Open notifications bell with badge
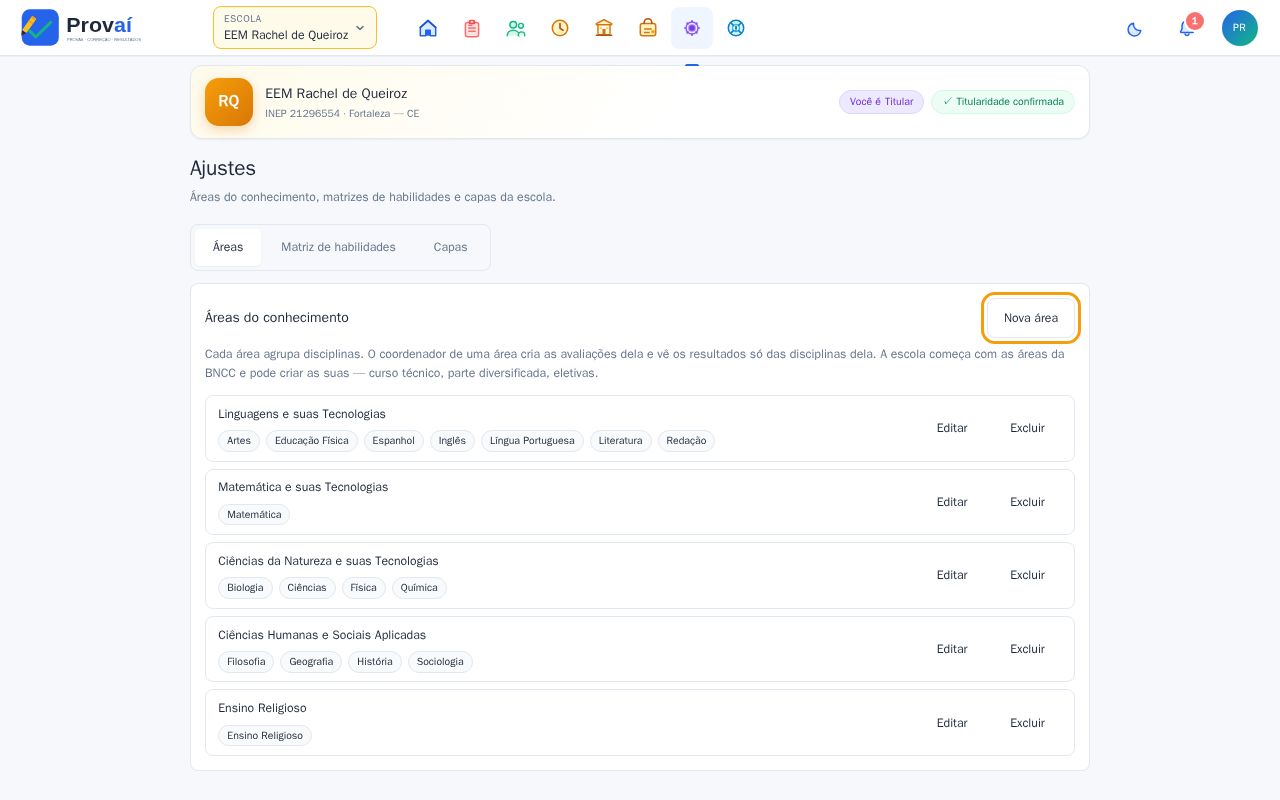 [x=1187, y=28]
